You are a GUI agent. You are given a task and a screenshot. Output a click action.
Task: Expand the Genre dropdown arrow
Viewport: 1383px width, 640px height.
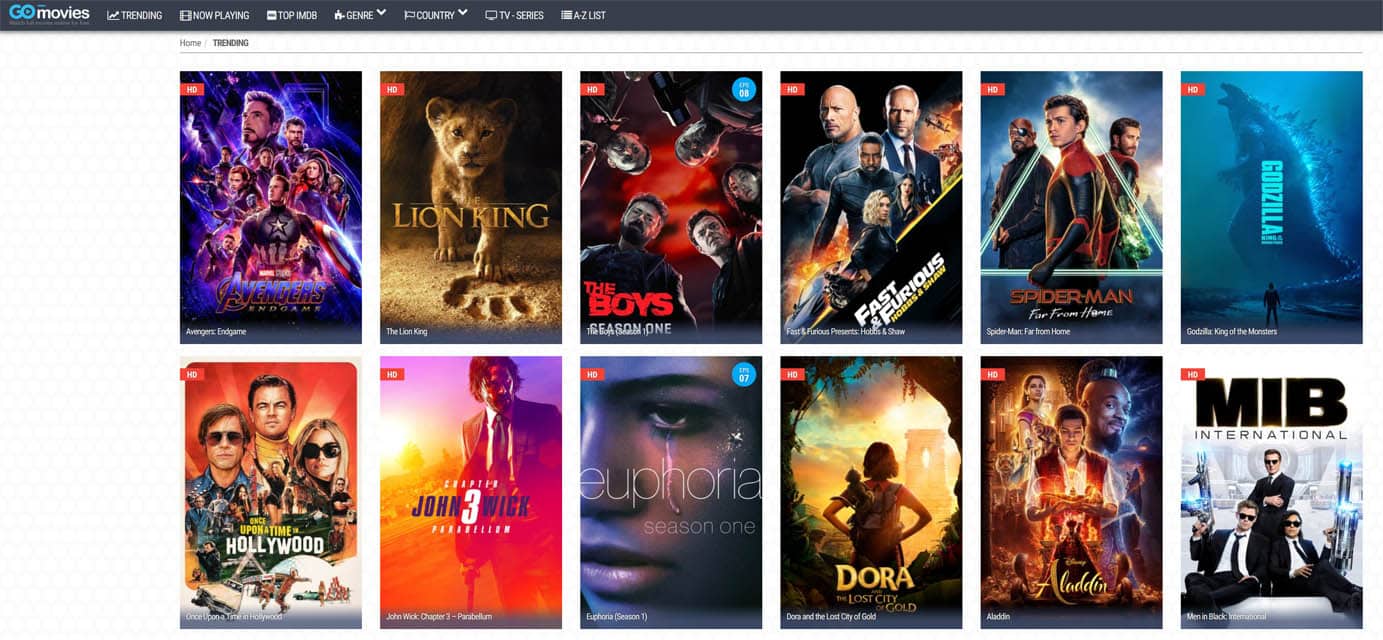(x=381, y=13)
